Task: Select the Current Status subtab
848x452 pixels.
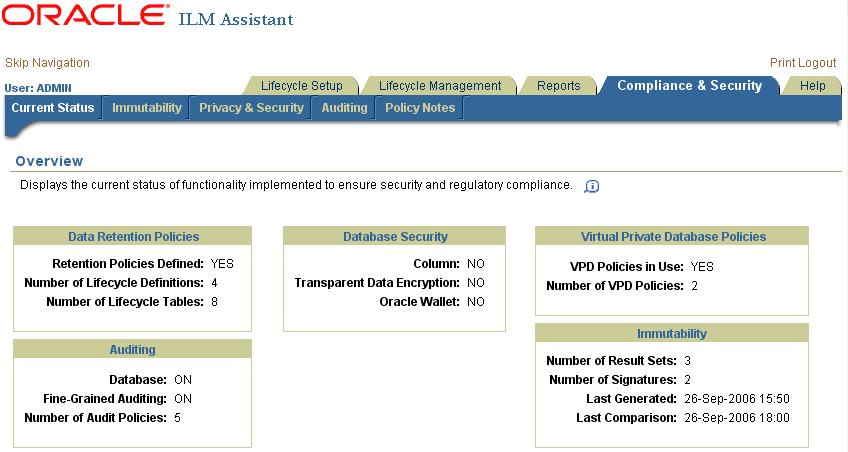Action: pyautogui.click(x=52, y=108)
